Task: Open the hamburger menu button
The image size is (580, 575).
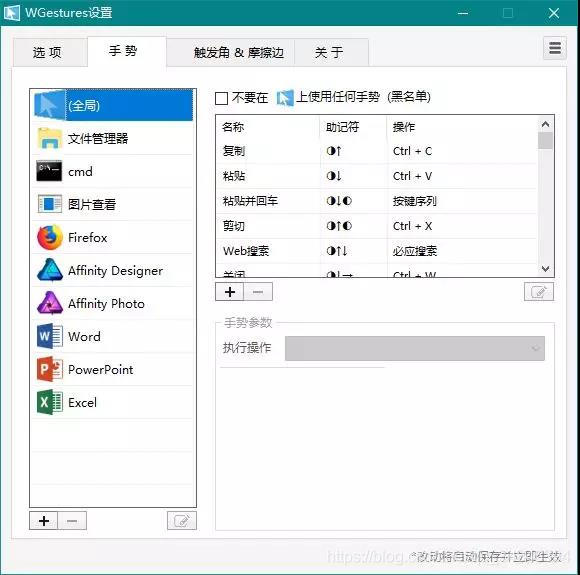Action: pyautogui.click(x=555, y=48)
